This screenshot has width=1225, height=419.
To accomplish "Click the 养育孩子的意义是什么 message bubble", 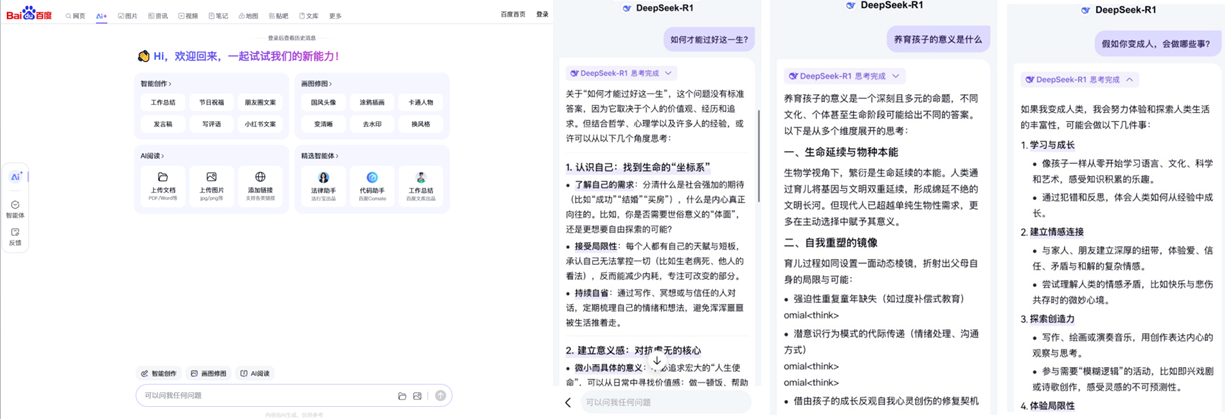I will coord(938,39).
